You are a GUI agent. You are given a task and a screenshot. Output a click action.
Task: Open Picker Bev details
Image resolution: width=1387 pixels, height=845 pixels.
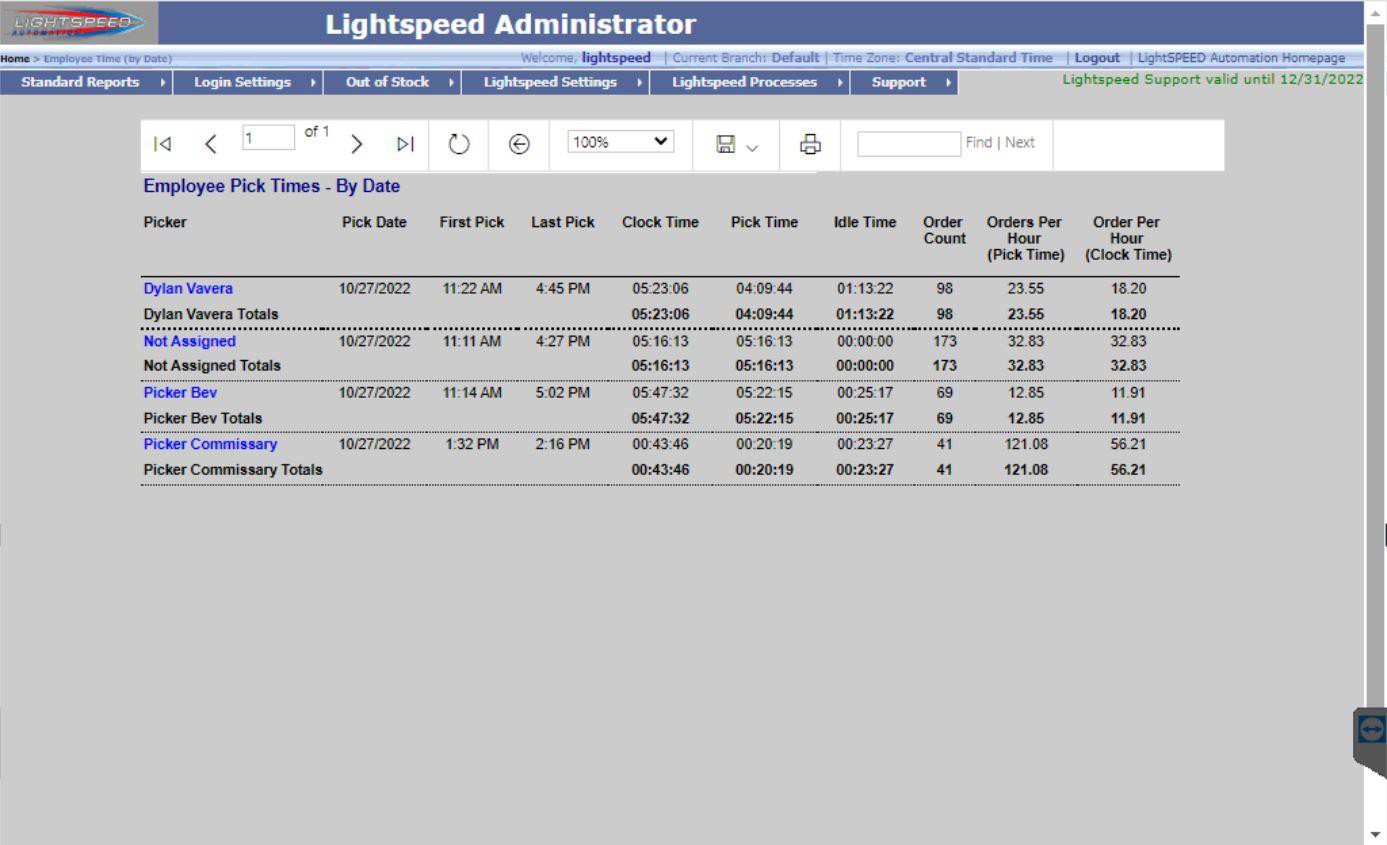(x=180, y=392)
